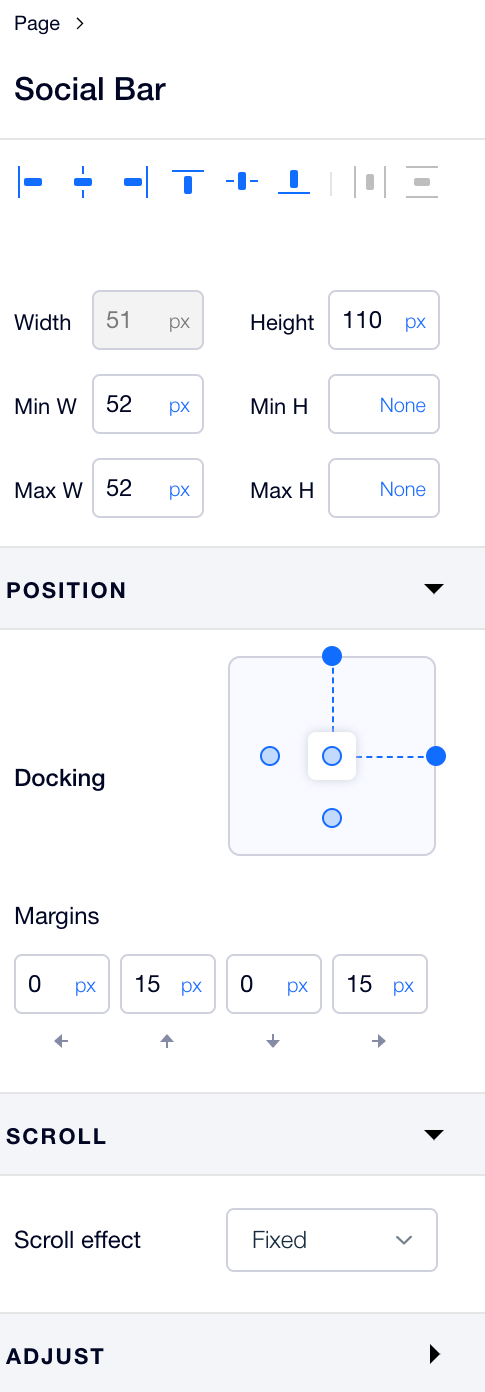
Task: Collapse the Scroll section
Action: click(433, 1135)
